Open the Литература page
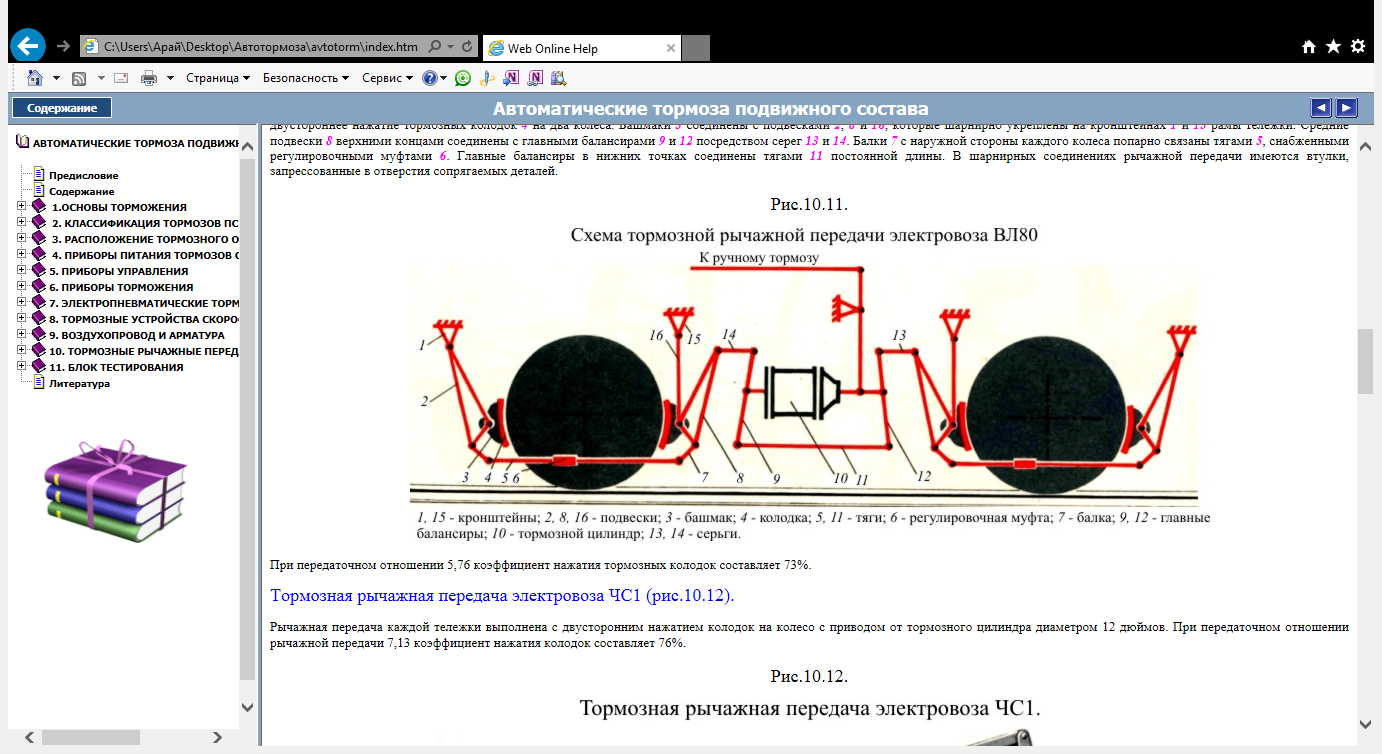 point(79,383)
